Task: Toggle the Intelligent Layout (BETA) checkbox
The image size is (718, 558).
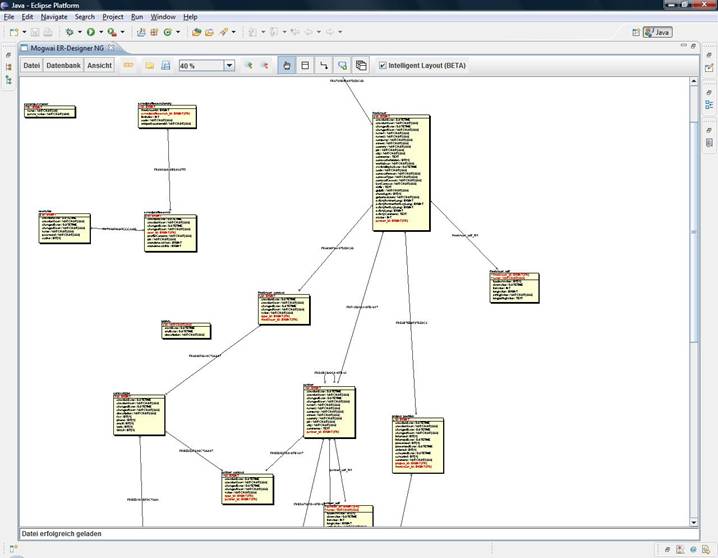Action: (x=383, y=65)
